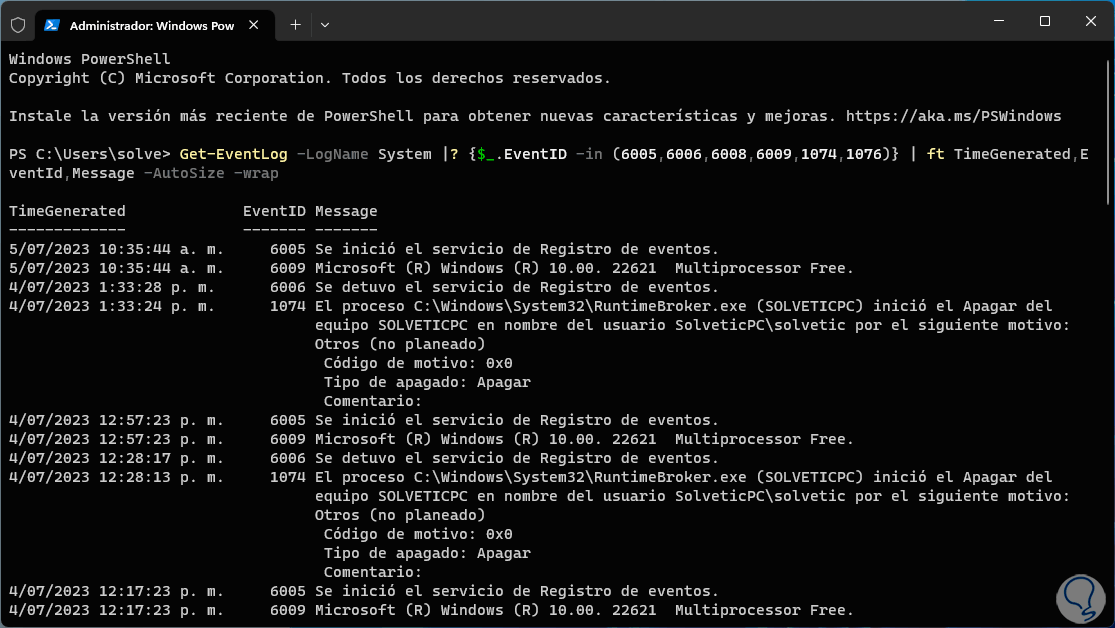Expand the new tab profile dropdown chevron
Image resolution: width=1115 pixels, height=628 pixels.
point(325,24)
